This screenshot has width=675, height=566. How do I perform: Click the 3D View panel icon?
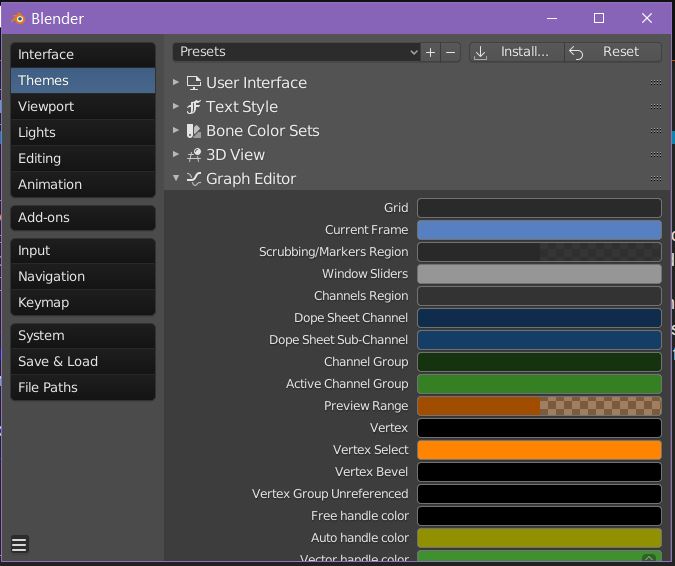pos(194,155)
